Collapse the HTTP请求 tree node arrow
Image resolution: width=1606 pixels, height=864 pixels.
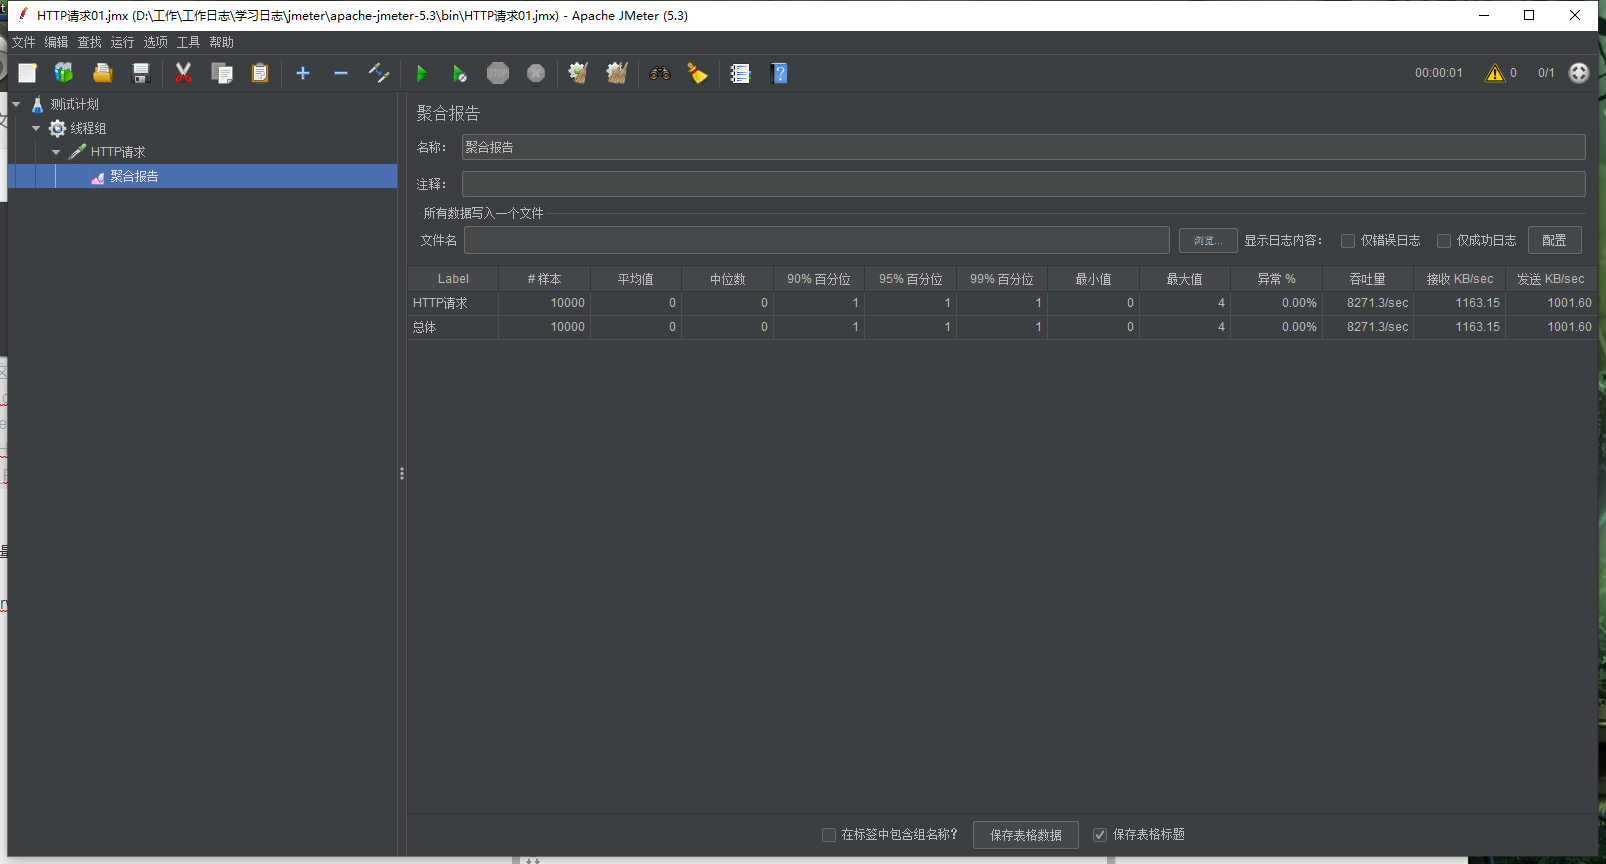(56, 152)
